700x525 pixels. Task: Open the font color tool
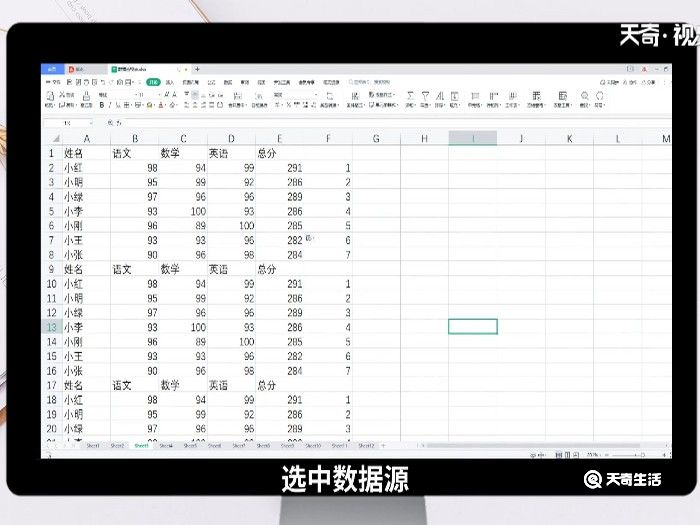click(161, 105)
